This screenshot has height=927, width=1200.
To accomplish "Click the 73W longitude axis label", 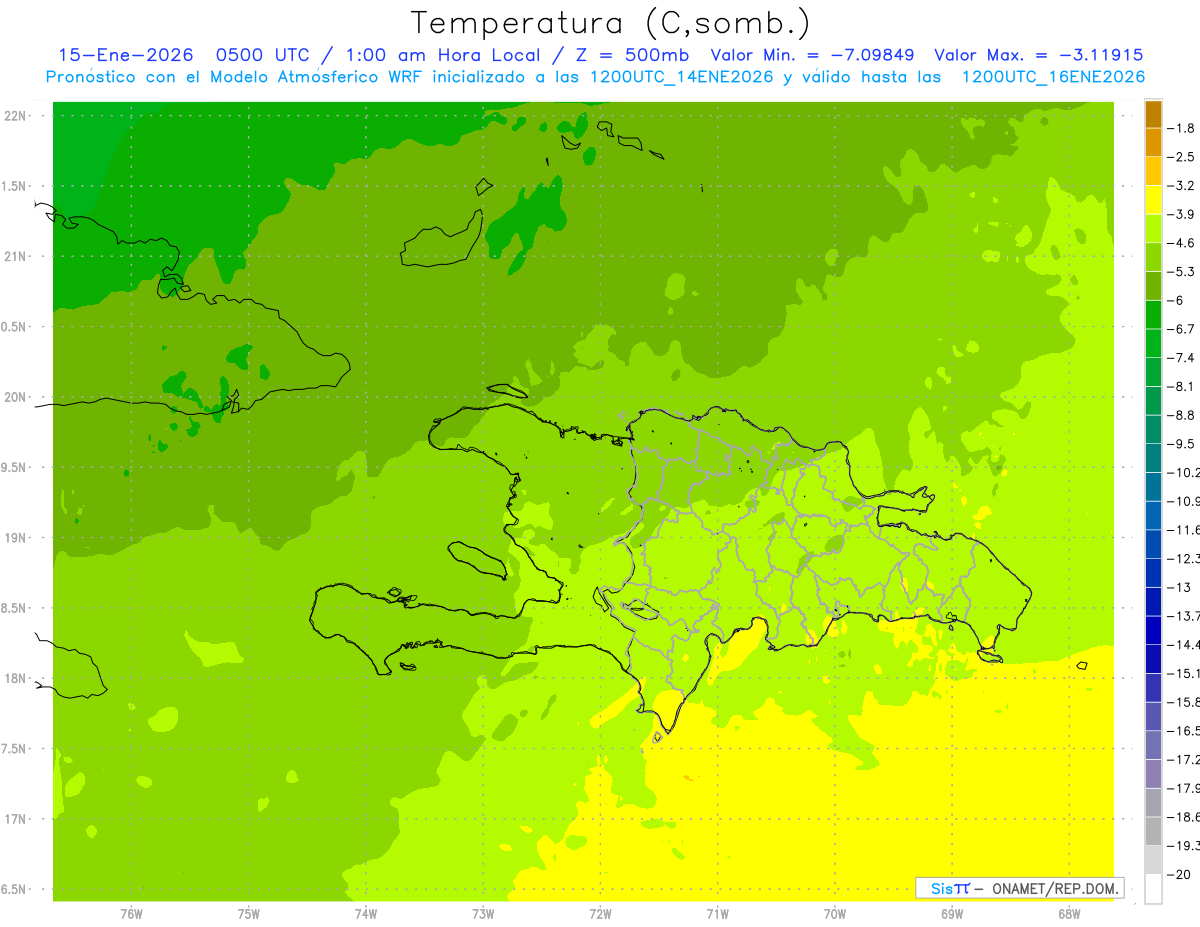I will (483, 914).
